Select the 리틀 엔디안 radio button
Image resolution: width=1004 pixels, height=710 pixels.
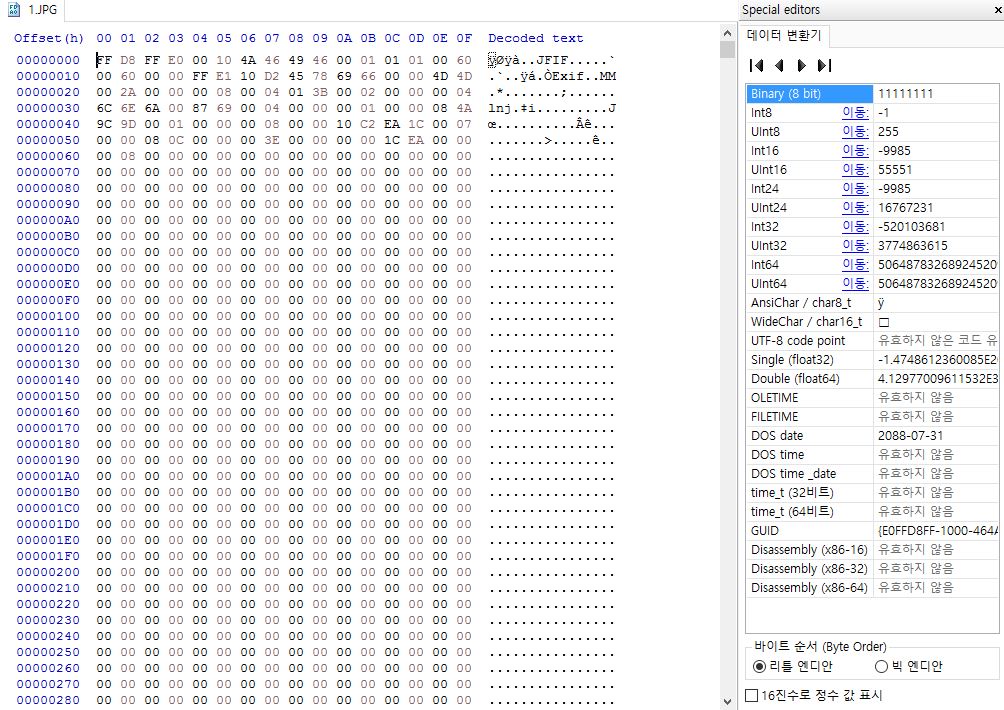click(x=759, y=666)
